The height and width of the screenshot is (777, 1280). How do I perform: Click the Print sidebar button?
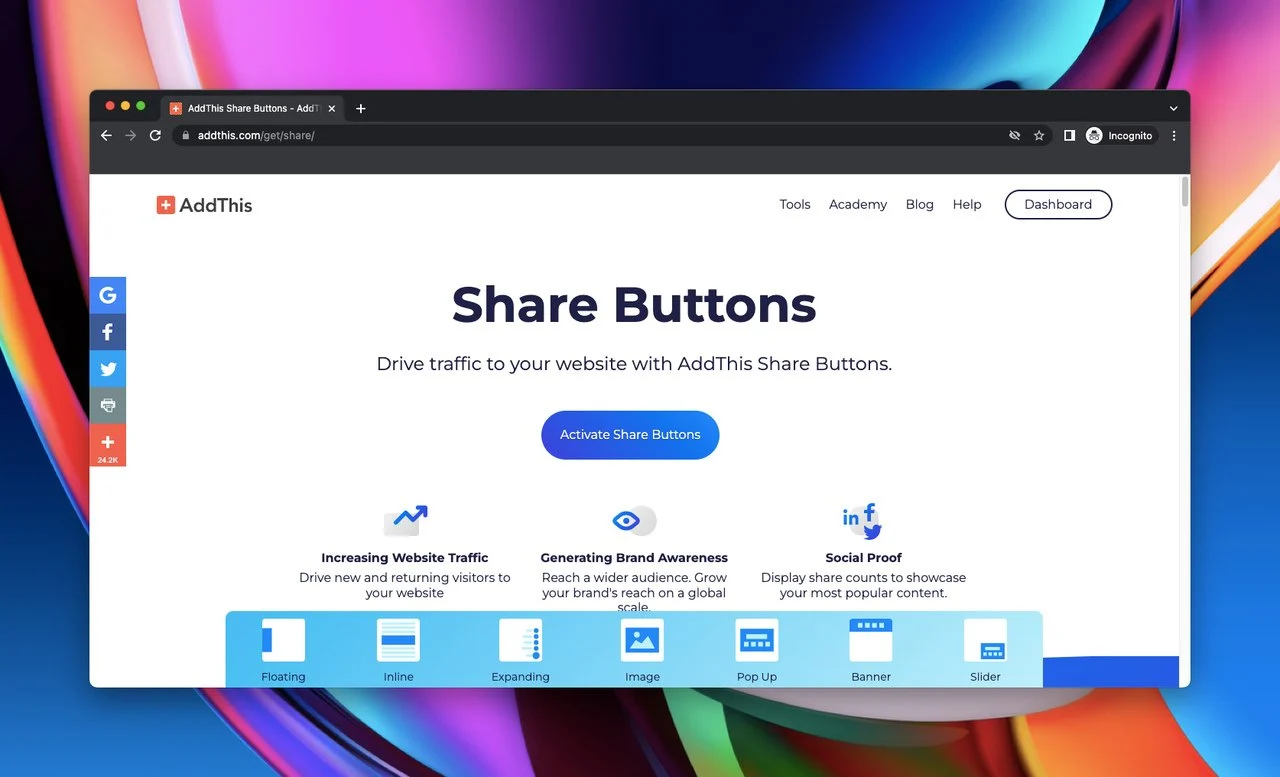(x=108, y=405)
